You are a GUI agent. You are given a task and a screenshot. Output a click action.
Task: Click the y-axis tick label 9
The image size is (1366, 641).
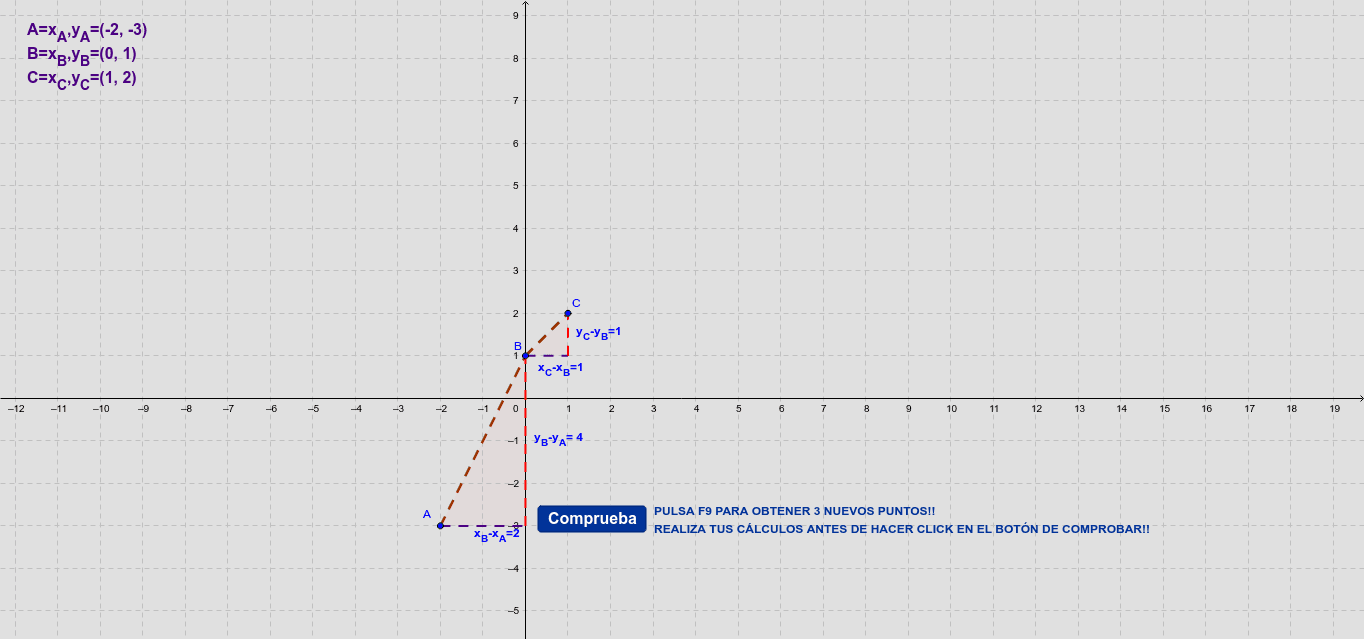coord(515,15)
